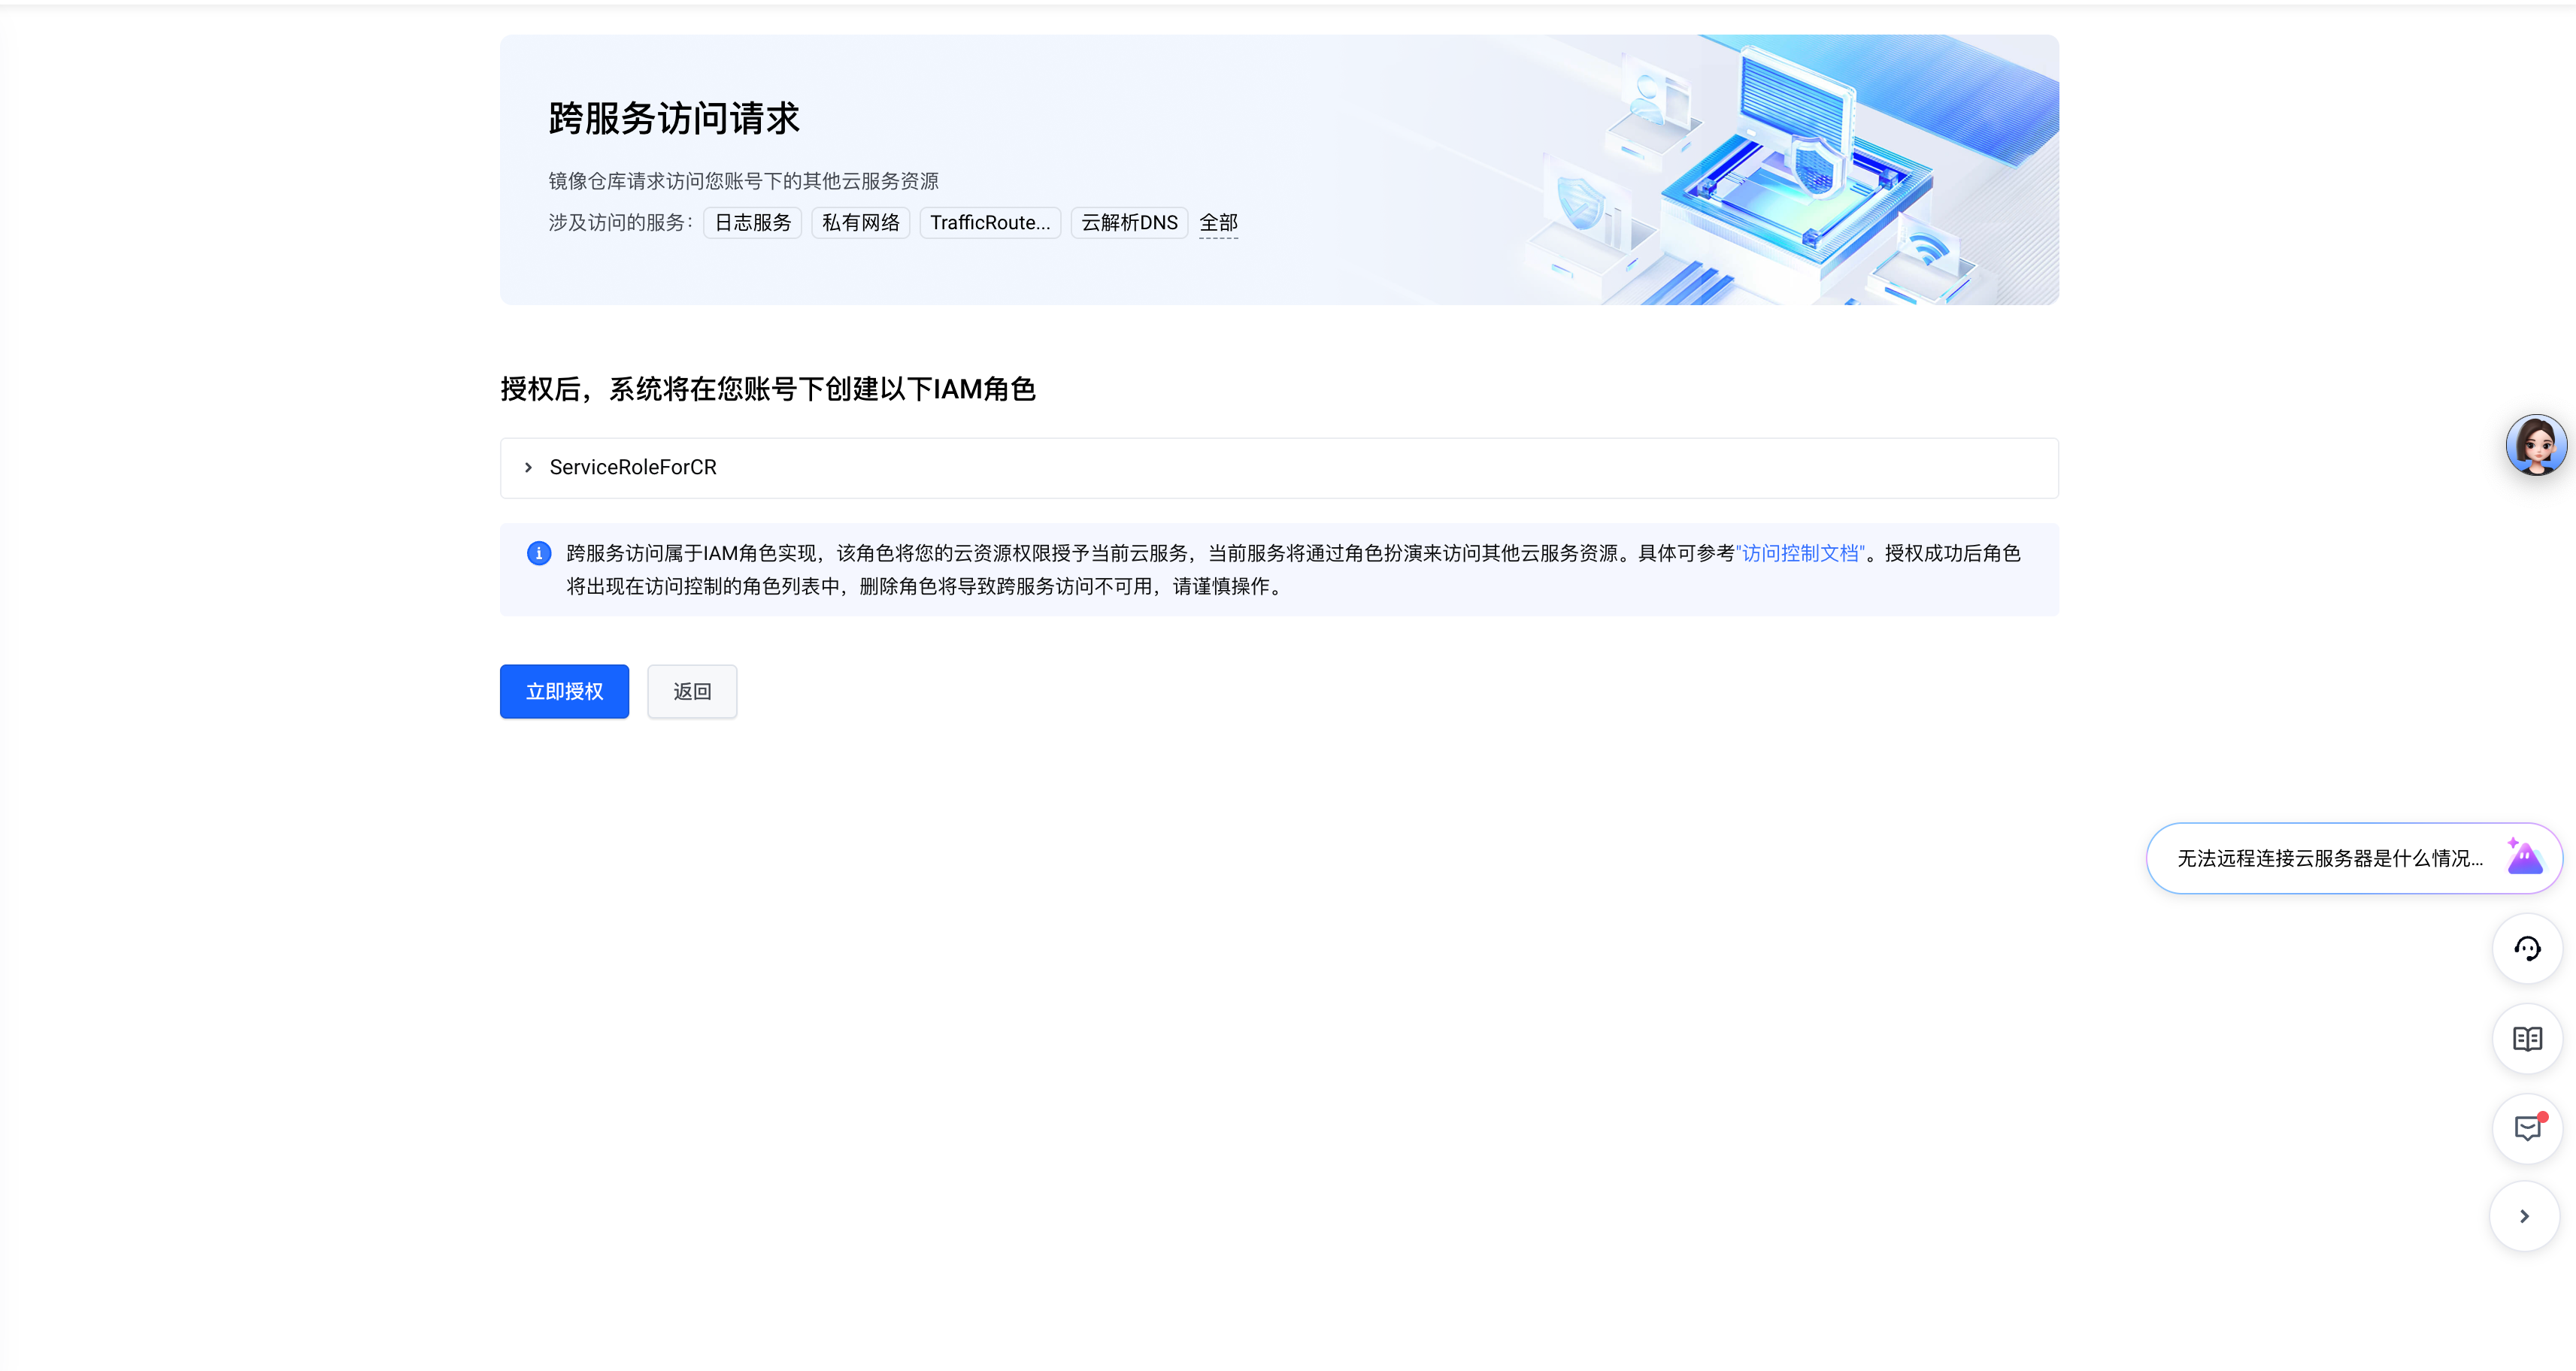Screen dimensions: 2576x1371
Task: Click the red unread badge on feedback icon
Action: point(2543,1116)
